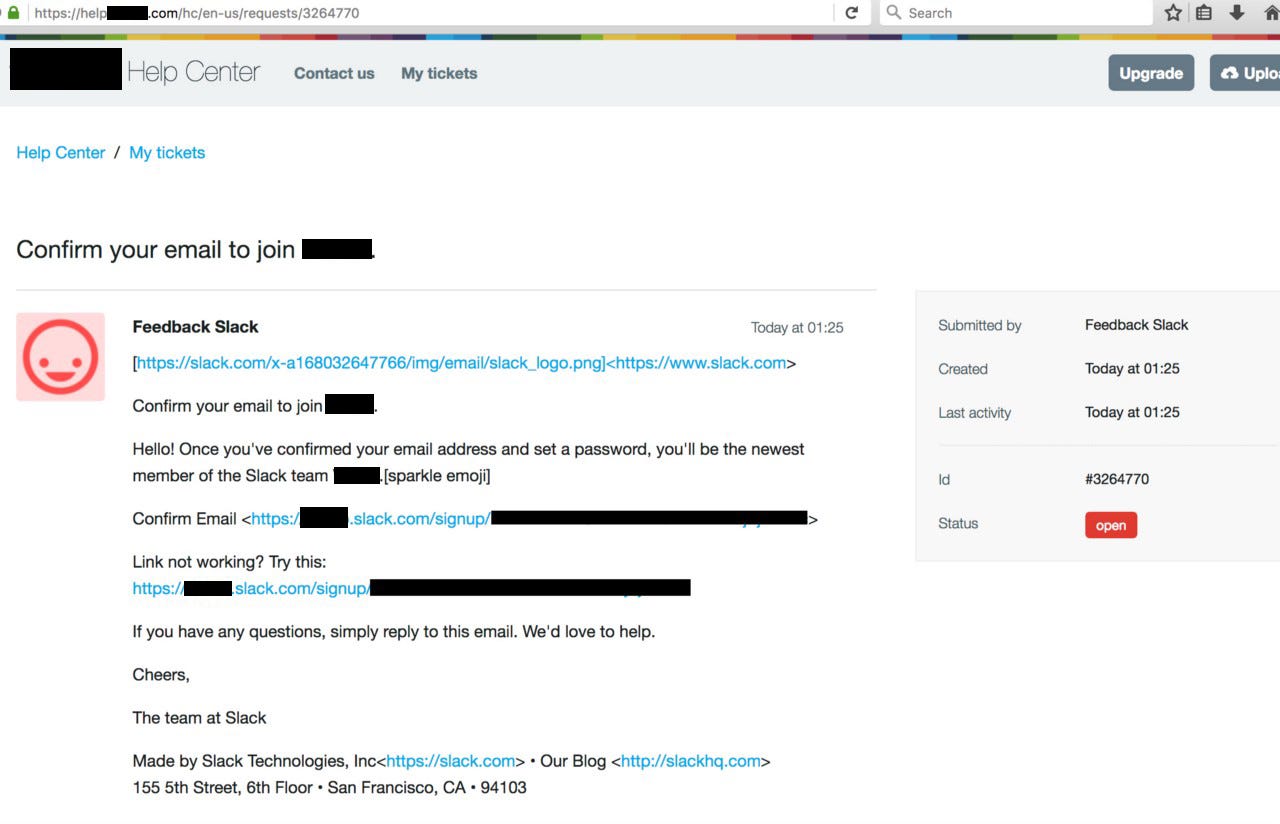Screen dimensions: 1280x824
Task: Open the 'Link not working' alternate signup URL
Action: tap(411, 589)
